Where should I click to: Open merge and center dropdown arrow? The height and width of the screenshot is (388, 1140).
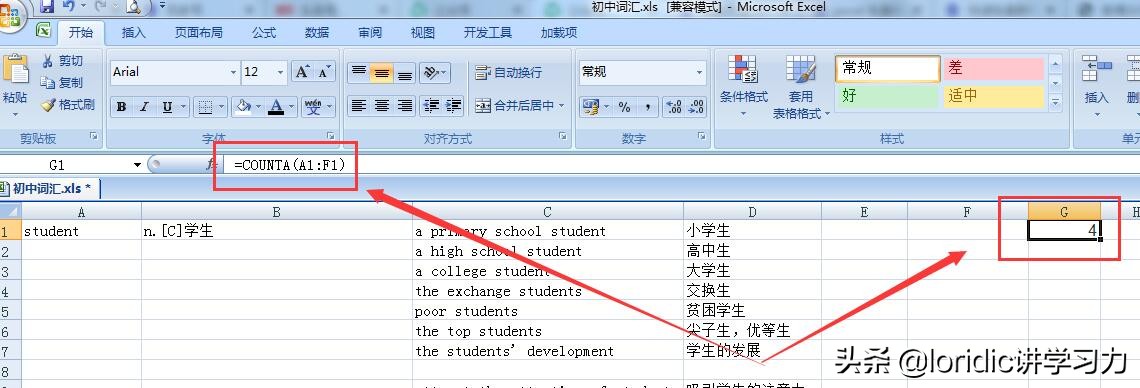pyautogui.click(x=561, y=106)
